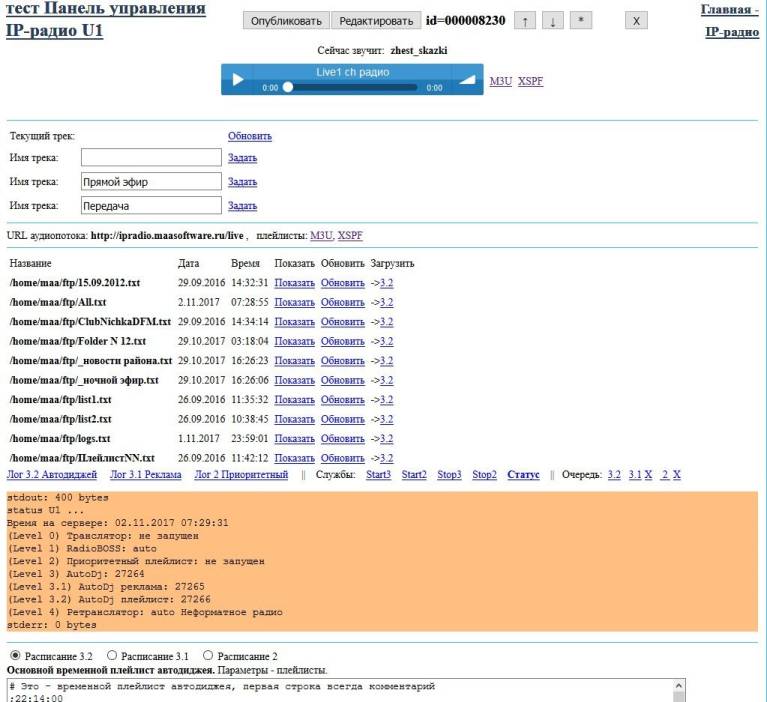The width and height of the screenshot is (767, 702).
Task: Adjust the player volume triangle control
Action: coord(467,79)
